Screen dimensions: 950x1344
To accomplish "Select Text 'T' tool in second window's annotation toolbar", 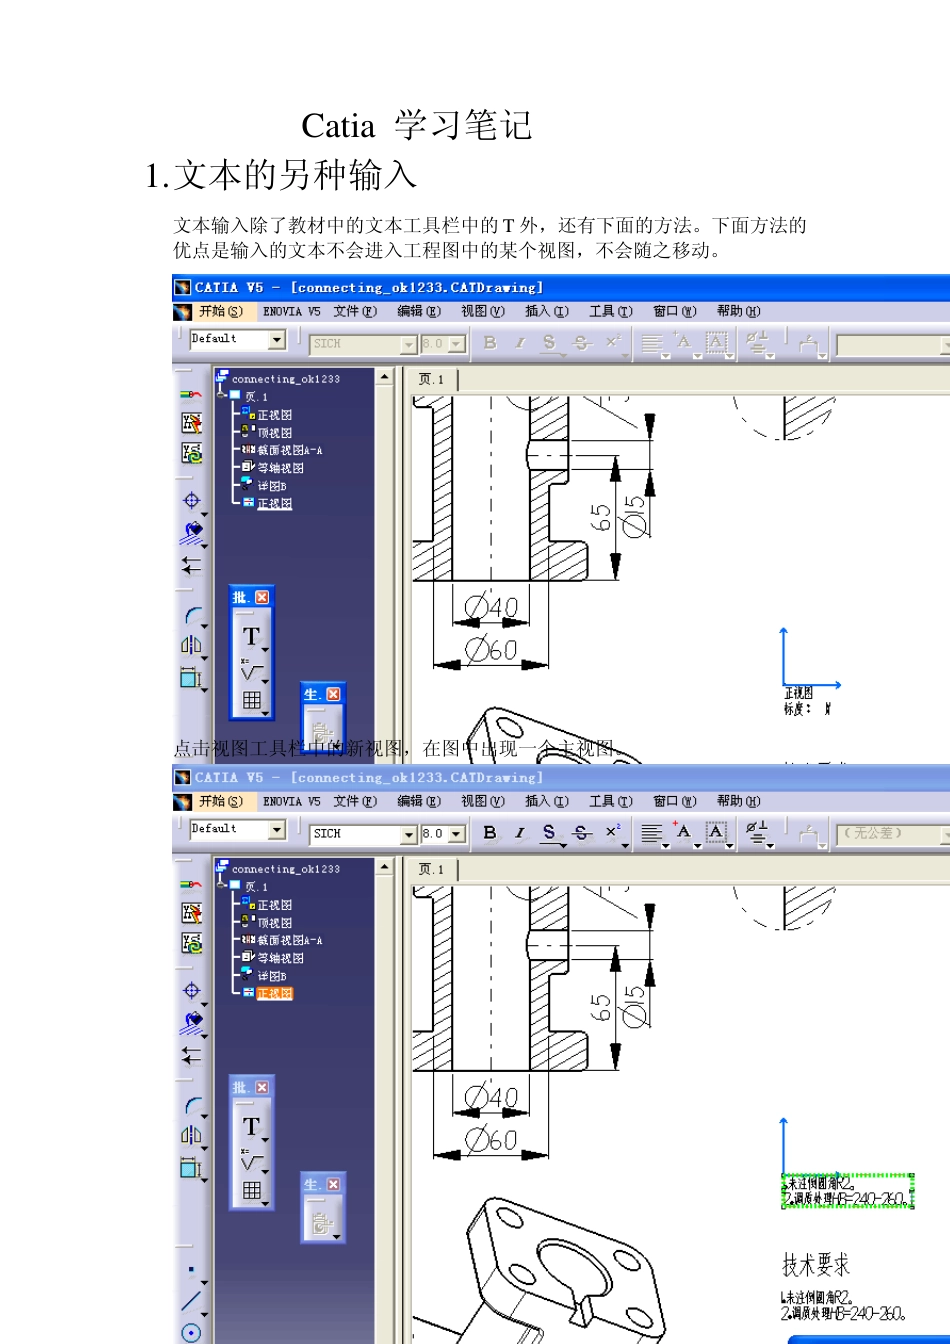I will [252, 1127].
